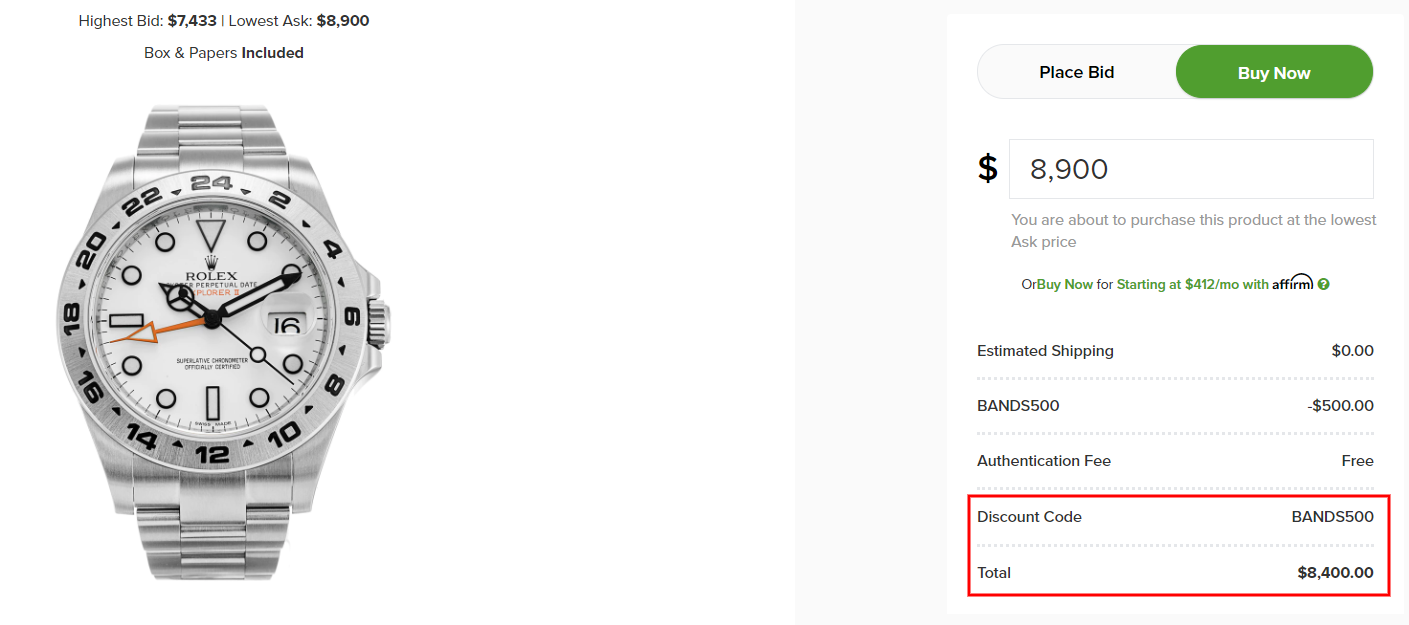Screen dimensions: 1409x625
Task: Click the Affirm logo
Action: (1292, 283)
